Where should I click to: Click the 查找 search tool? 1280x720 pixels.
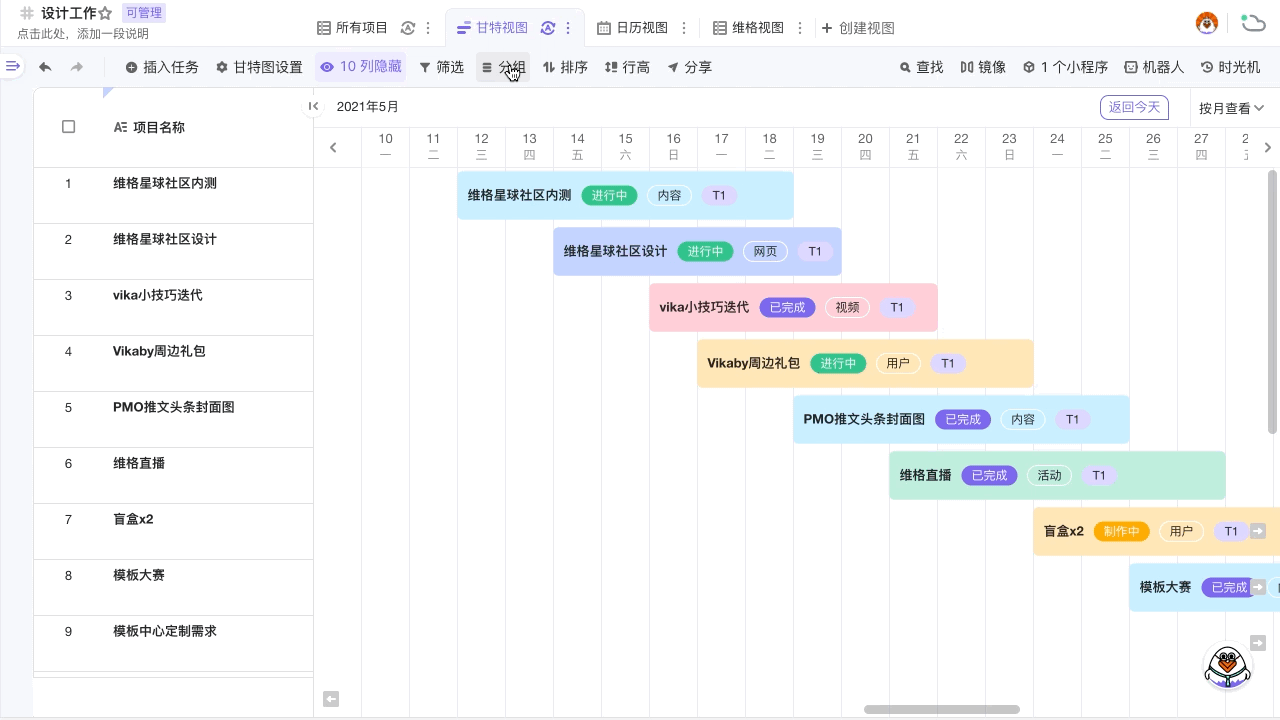[x=921, y=67]
